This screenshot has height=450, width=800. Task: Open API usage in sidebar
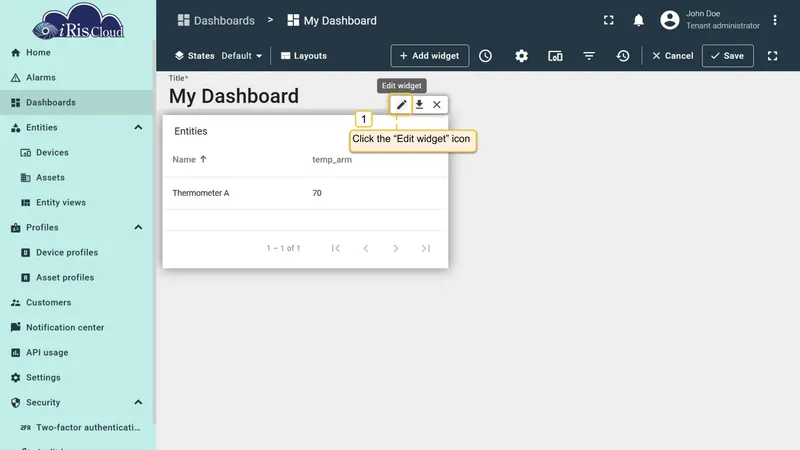click(x=77, y=353)
